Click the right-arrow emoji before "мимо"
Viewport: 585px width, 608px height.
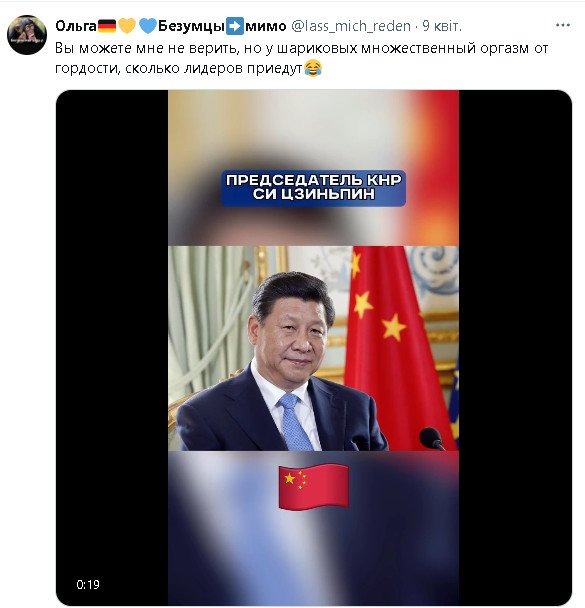235,26
